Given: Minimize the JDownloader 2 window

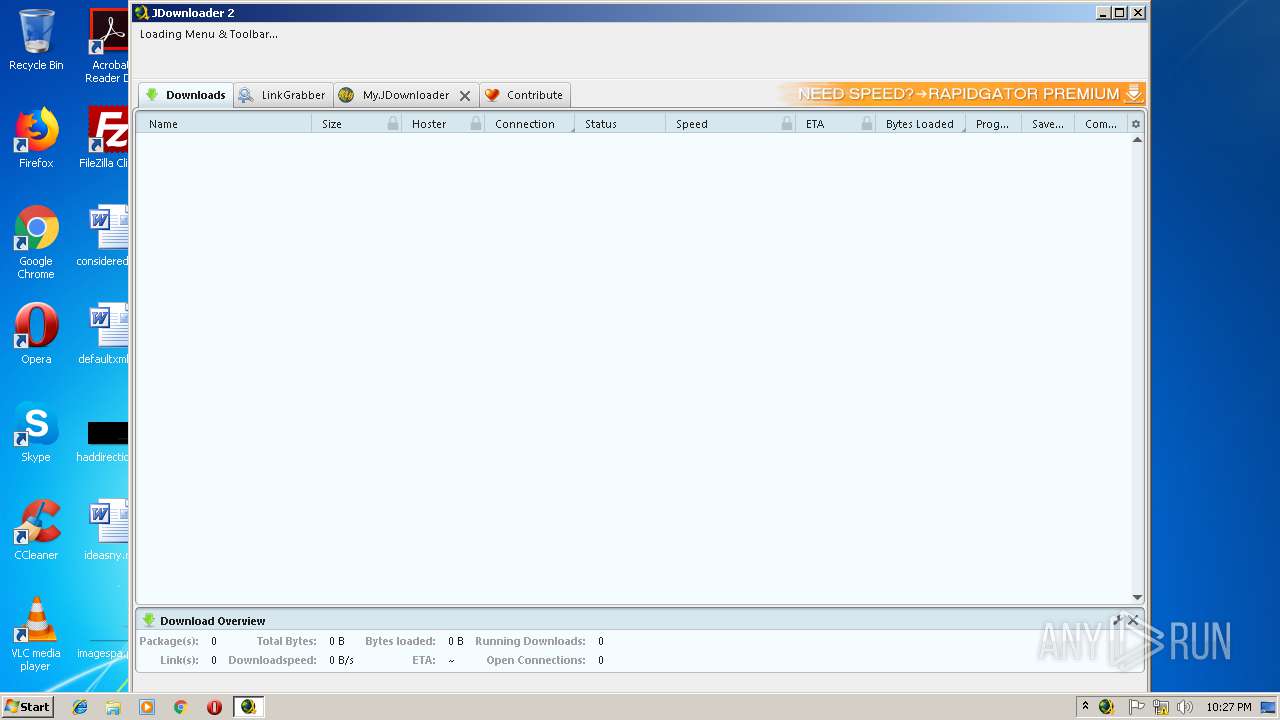Looking at the screenshot, I should pos(1103,13).
